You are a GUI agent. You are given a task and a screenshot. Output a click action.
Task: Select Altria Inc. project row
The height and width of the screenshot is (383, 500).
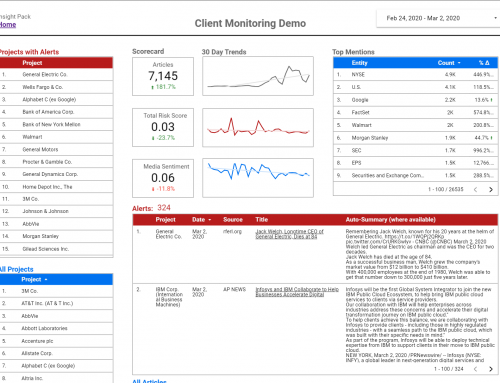56,378
